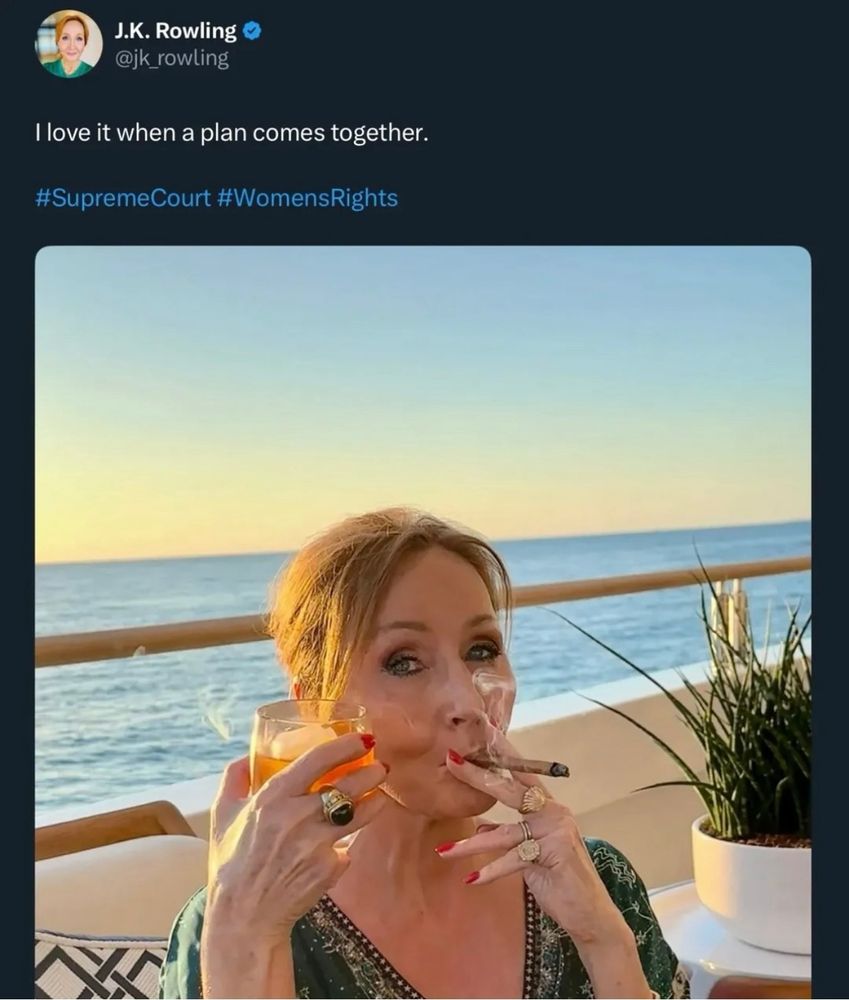The image size is (849, 1000).
Task: Click the green embroidered dress in the photo
Action: [x=421, y=938]
